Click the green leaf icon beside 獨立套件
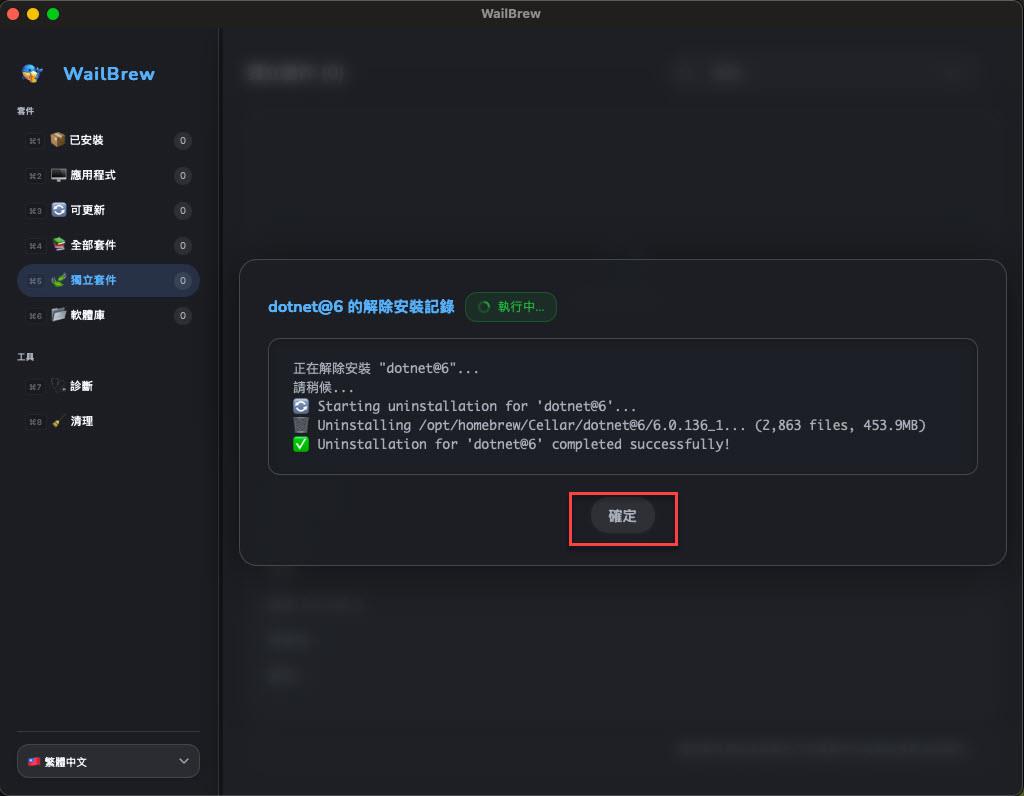The image size is (1024, 796). [58, 280]
